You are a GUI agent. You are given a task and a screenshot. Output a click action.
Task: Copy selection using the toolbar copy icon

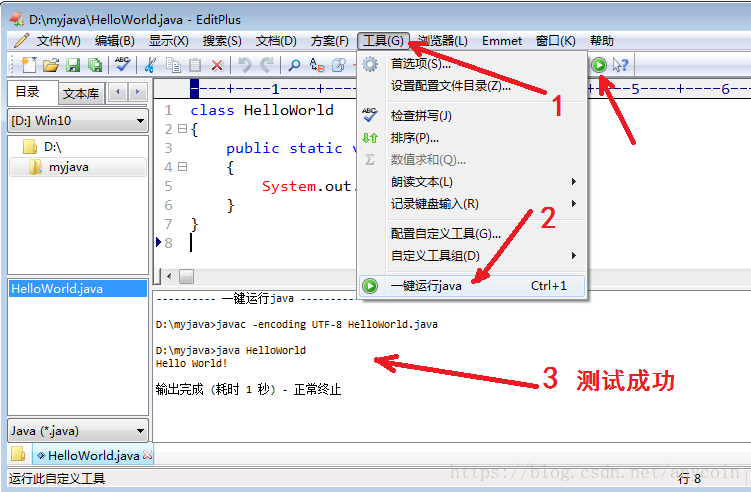tap(173, 65)
